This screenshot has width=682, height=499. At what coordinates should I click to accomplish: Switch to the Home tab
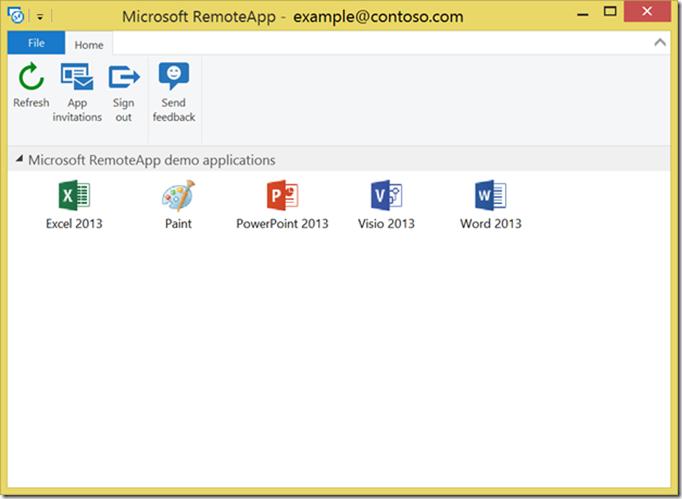(89, 44)
